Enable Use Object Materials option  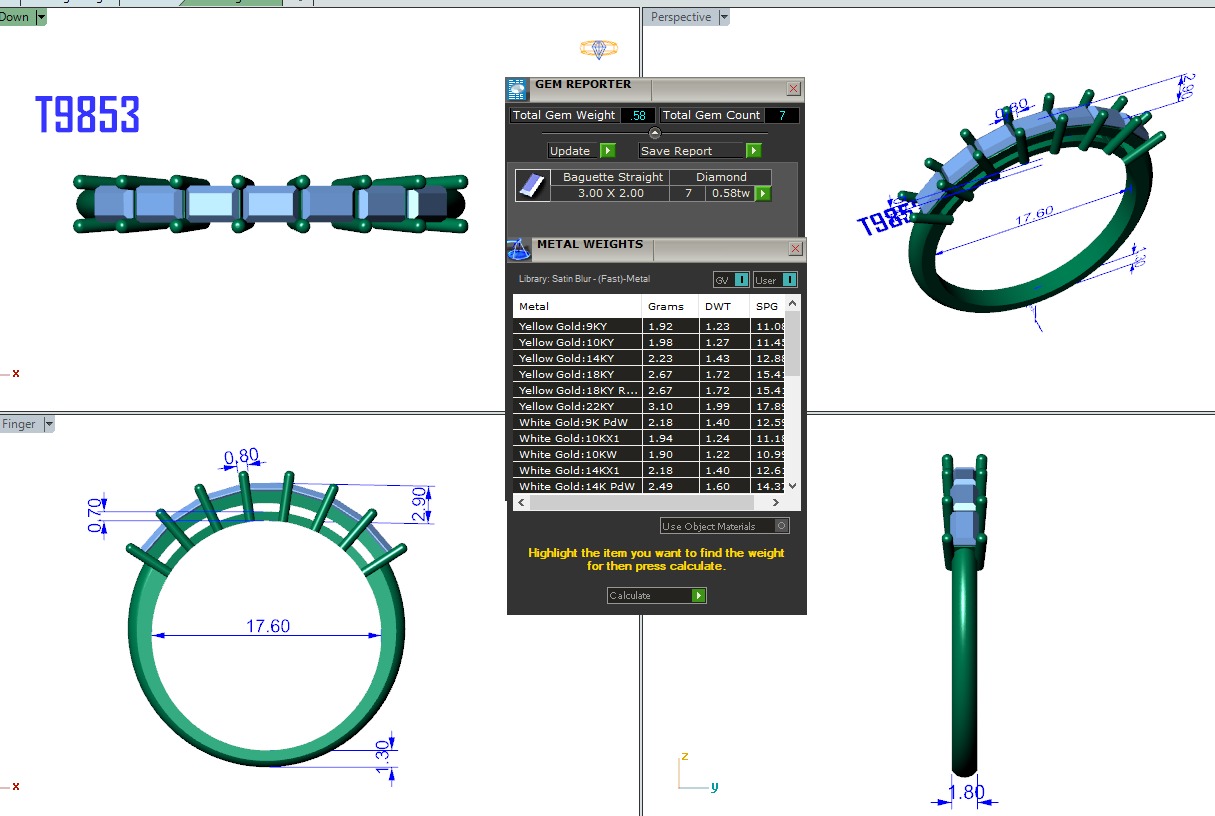[781, 526]
